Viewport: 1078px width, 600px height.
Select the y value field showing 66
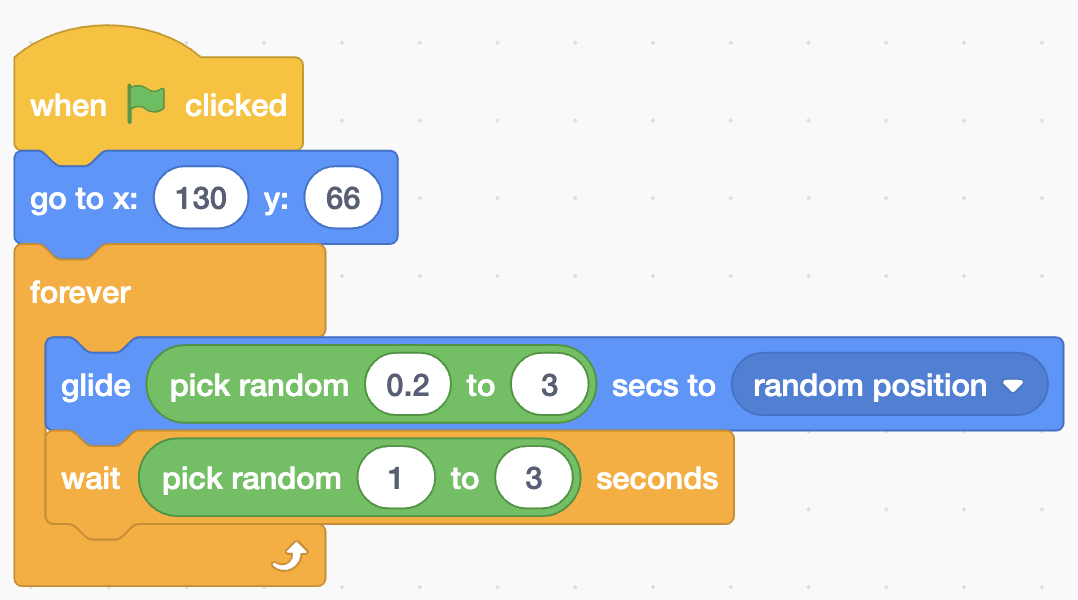tap(343, 198)
